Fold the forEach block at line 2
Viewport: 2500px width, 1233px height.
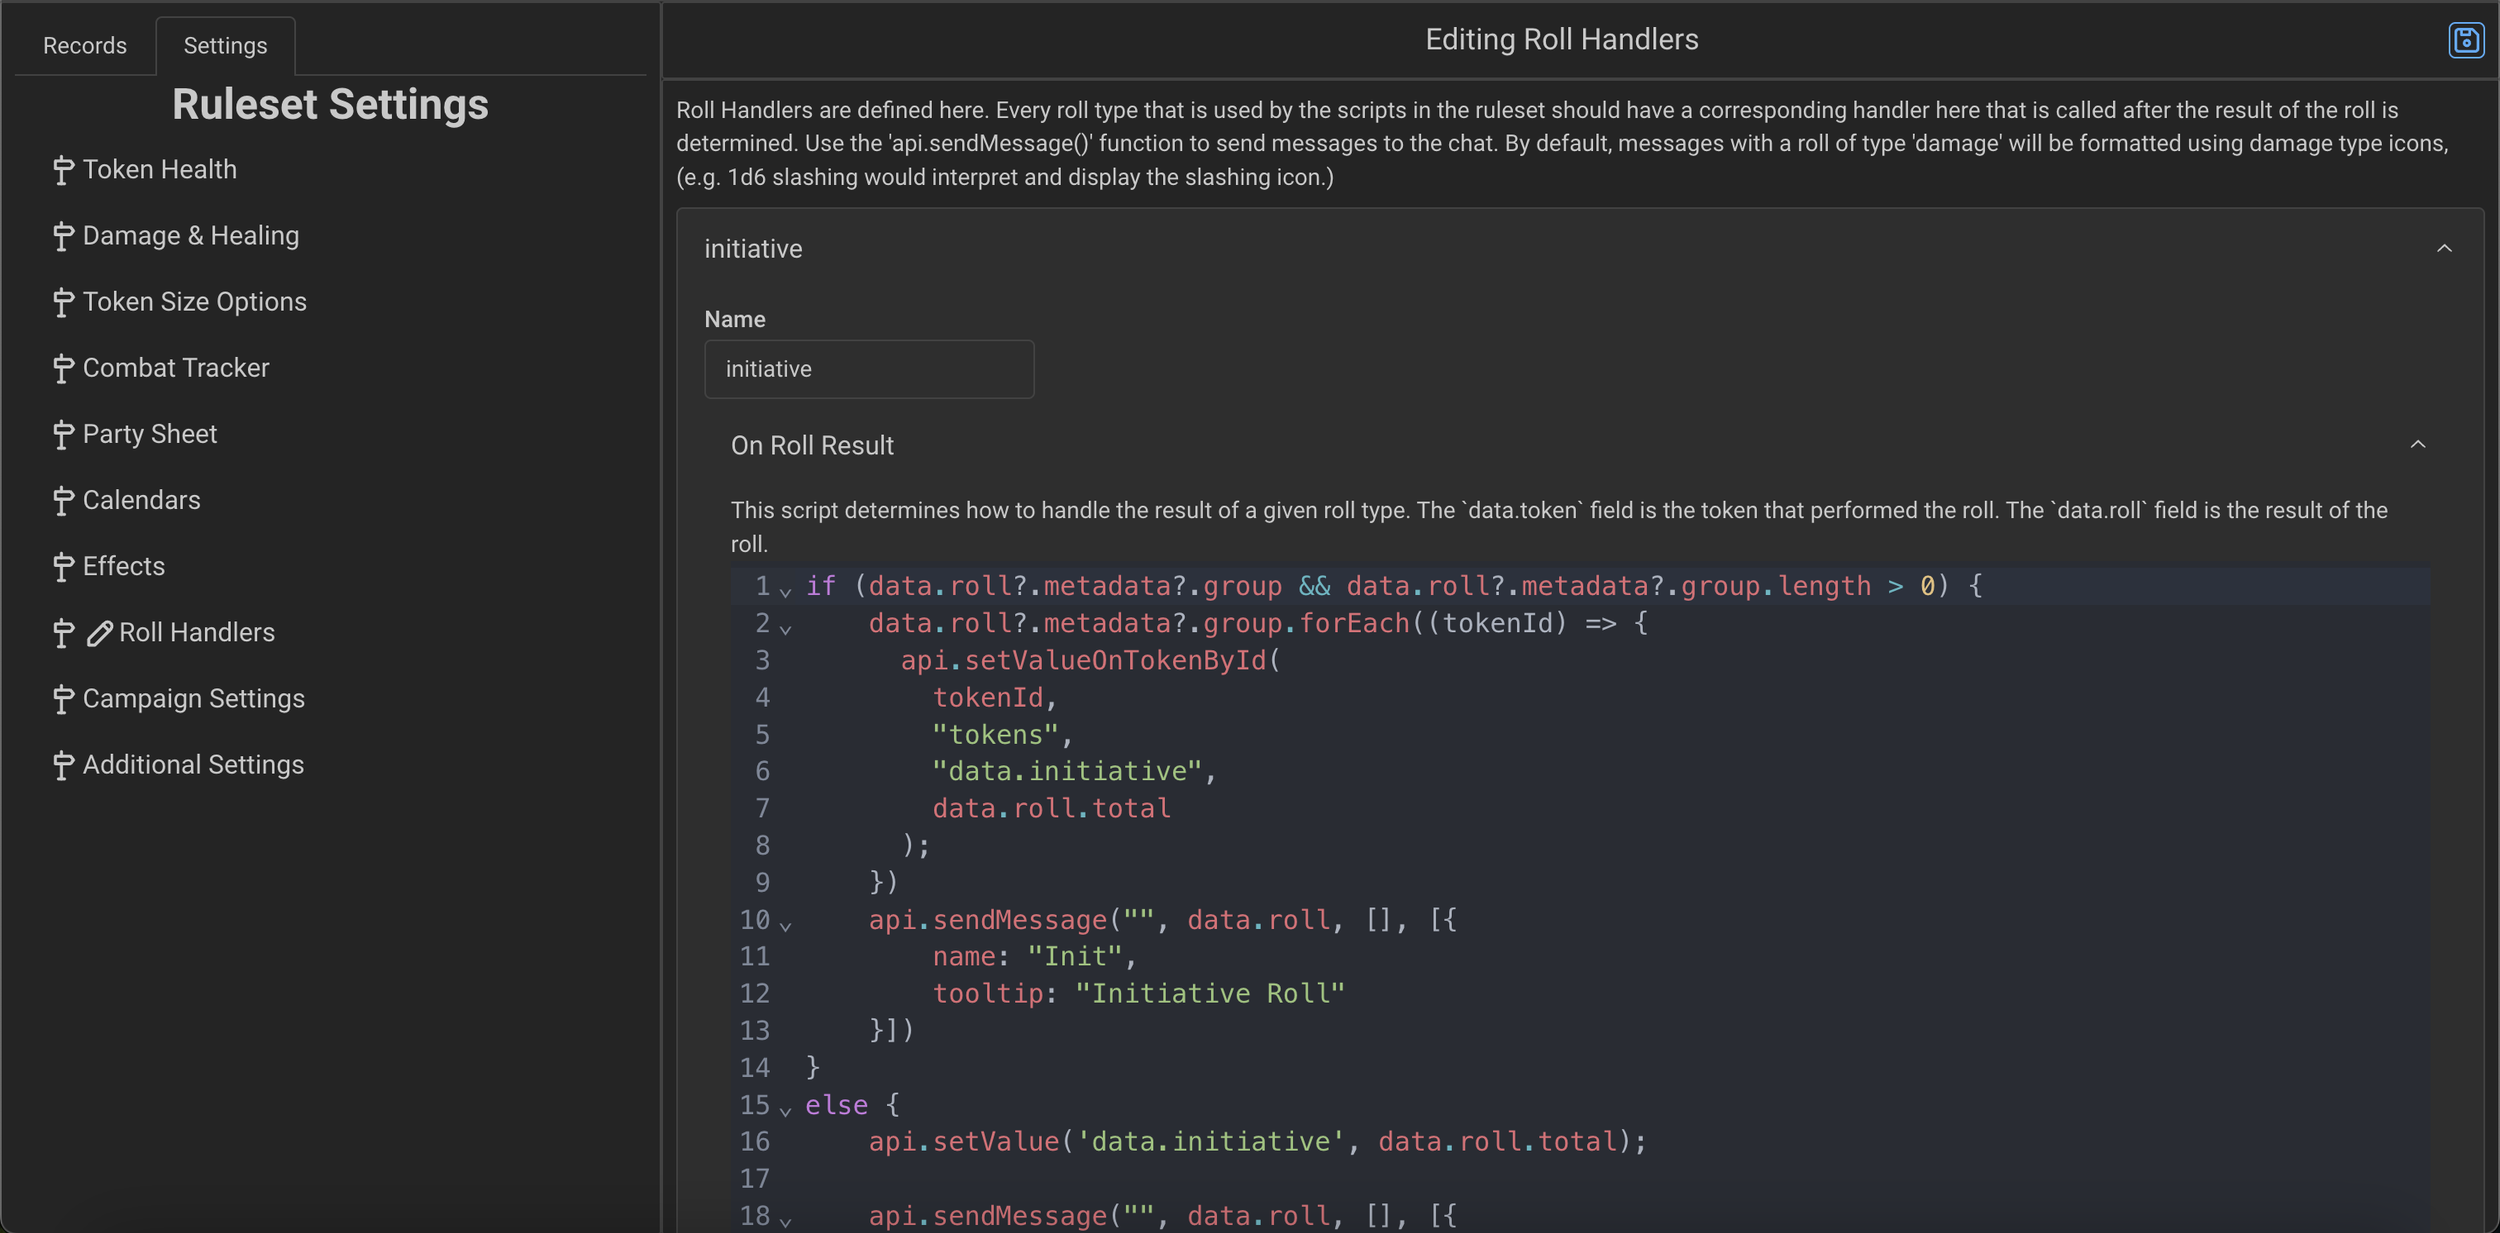click(786, 629)
